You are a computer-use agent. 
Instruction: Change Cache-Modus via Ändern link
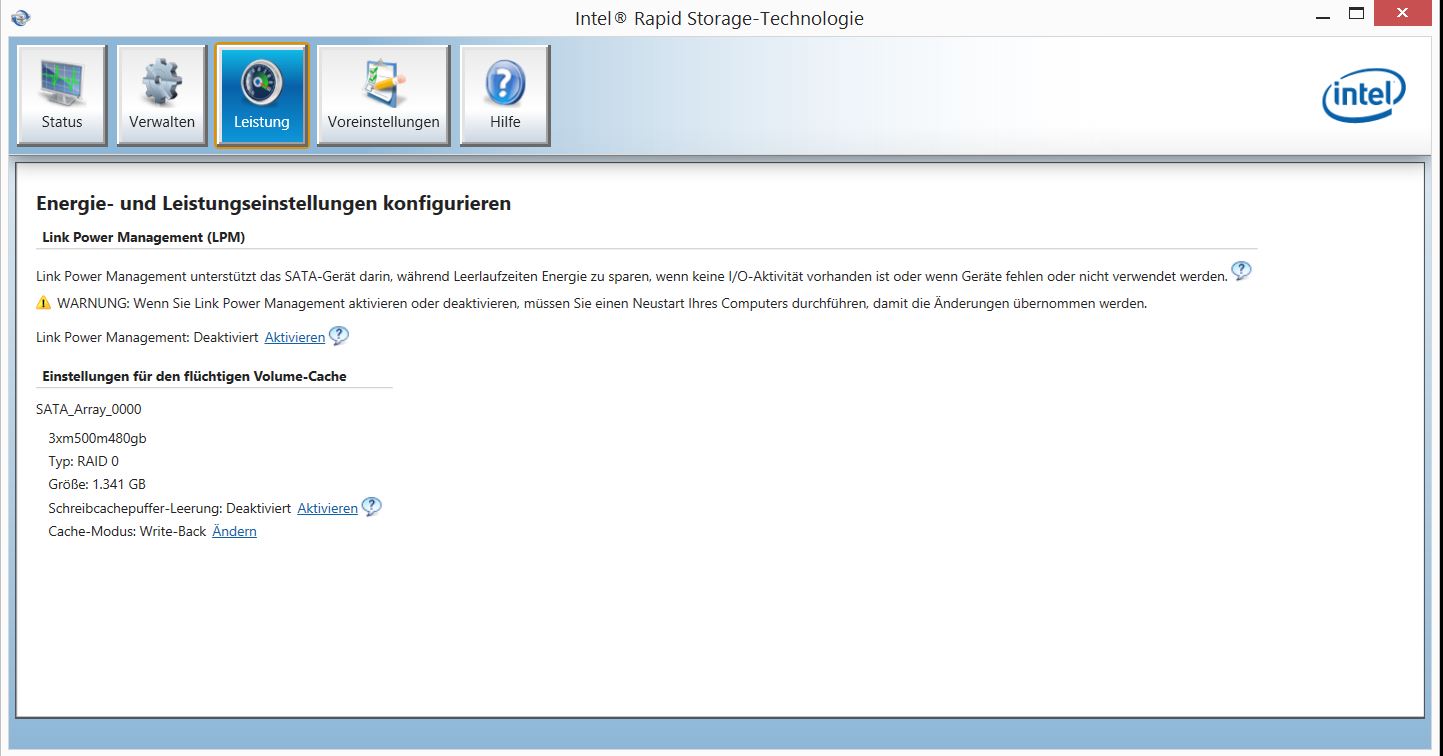[235, 532]
